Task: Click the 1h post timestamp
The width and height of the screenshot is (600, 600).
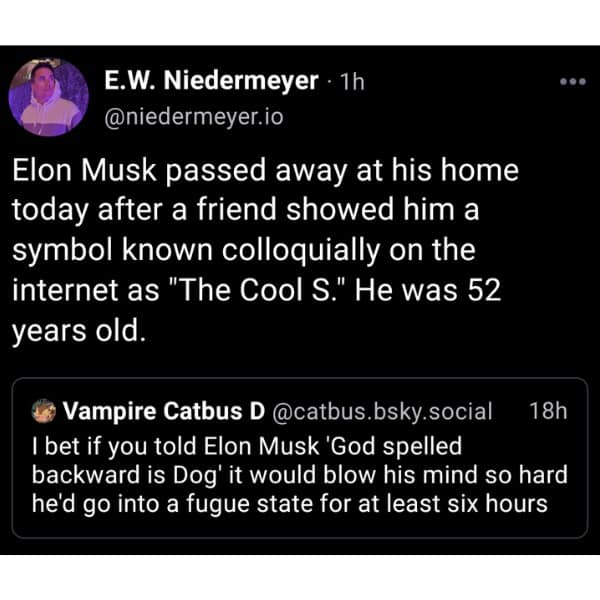Action: [x=352, y=82]
